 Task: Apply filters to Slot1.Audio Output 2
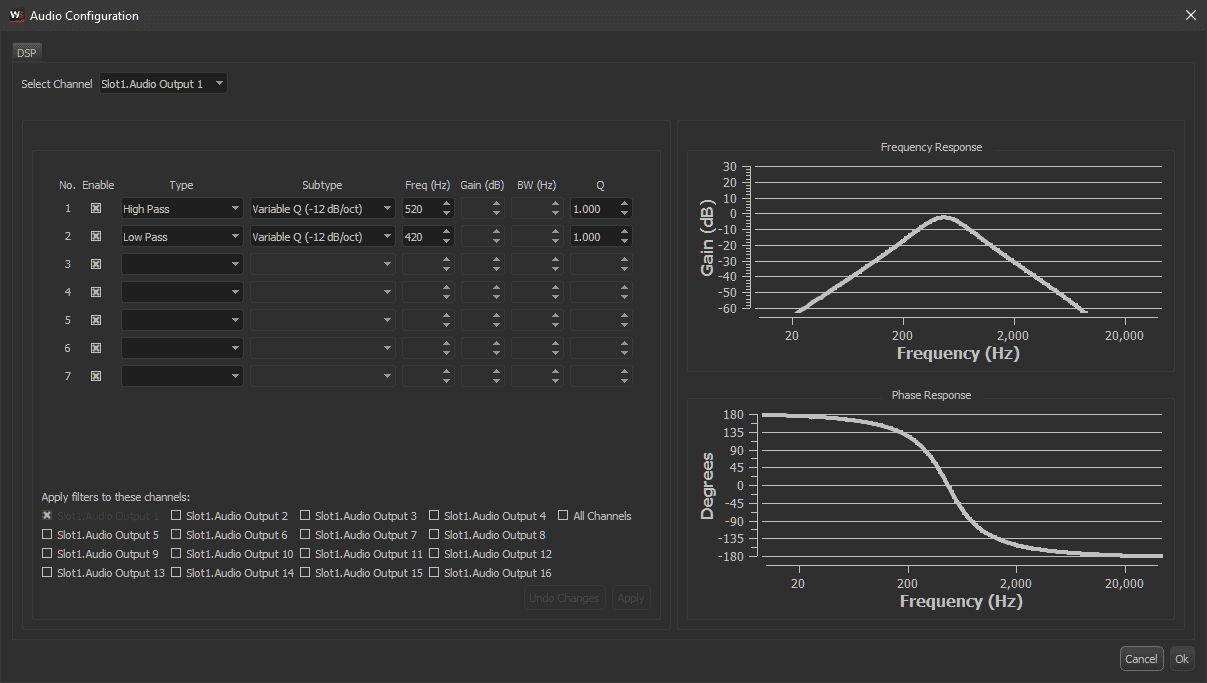point(177,516)
